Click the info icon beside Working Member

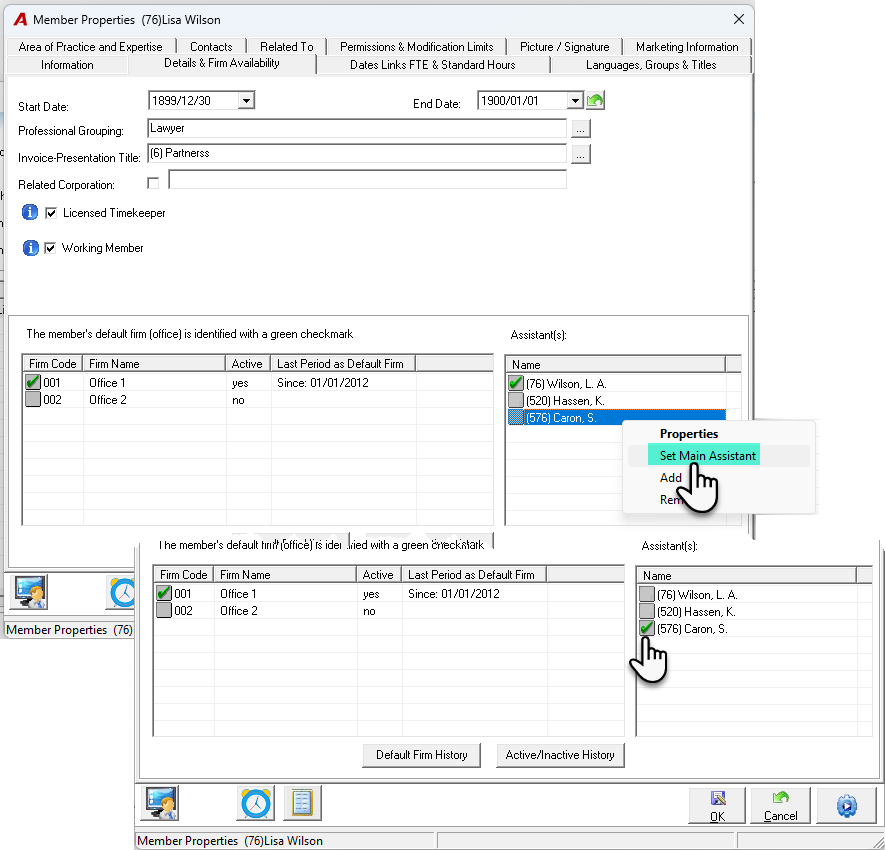30,248
